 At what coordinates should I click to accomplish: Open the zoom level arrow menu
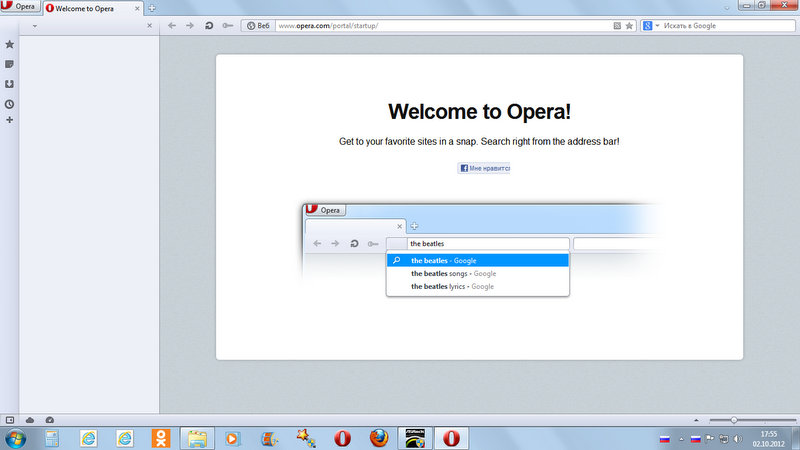tap(696, 420)
